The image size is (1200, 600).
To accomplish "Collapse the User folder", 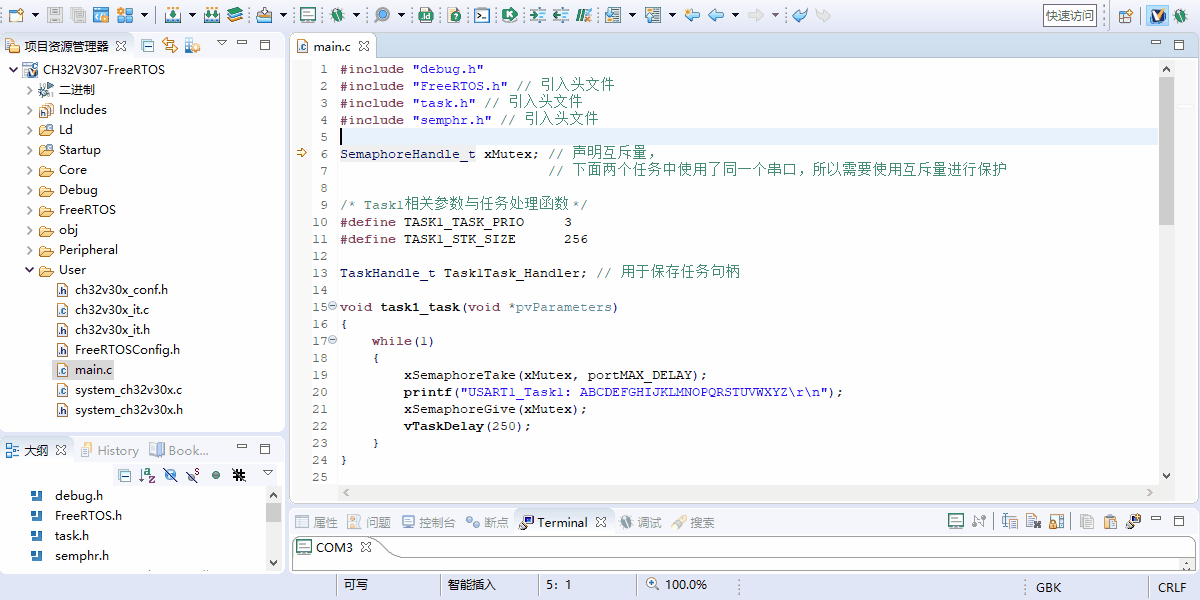I will coord(29,270).
